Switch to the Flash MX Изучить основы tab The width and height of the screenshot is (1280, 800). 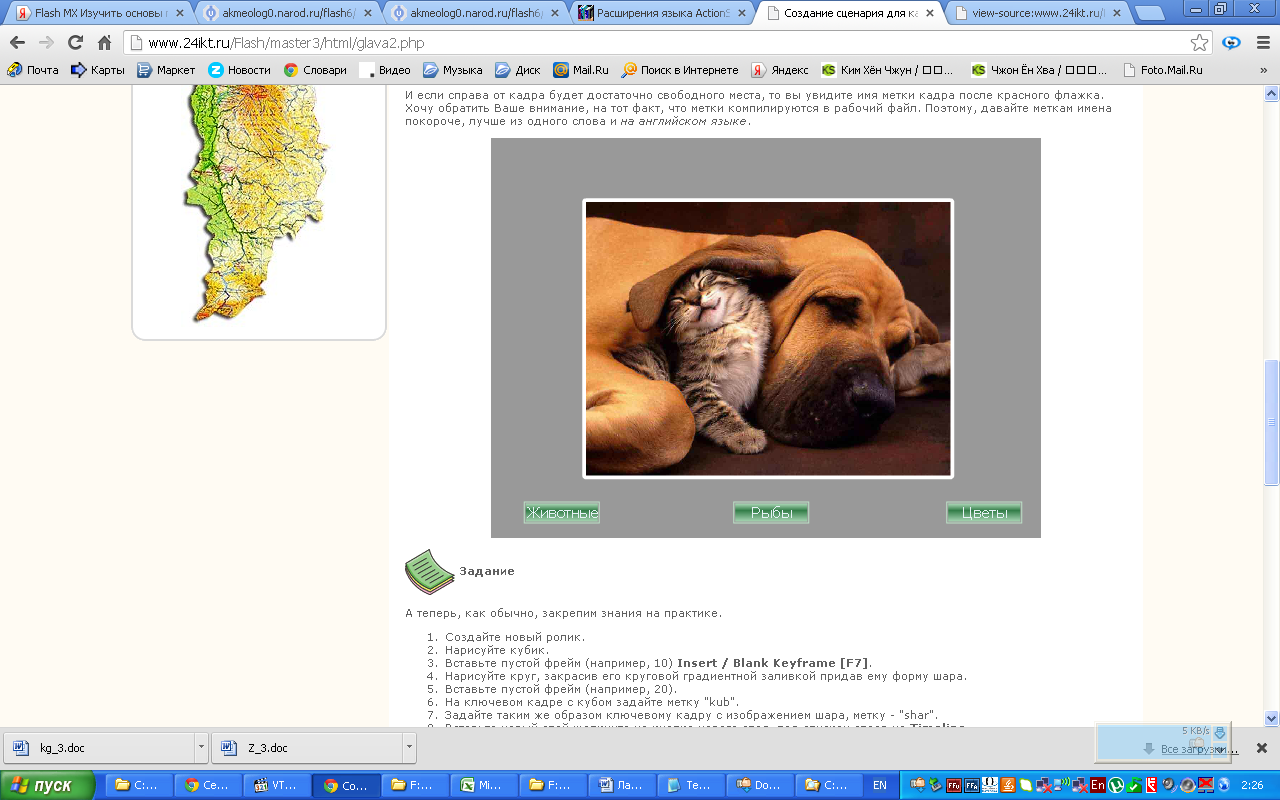[96, 14]
